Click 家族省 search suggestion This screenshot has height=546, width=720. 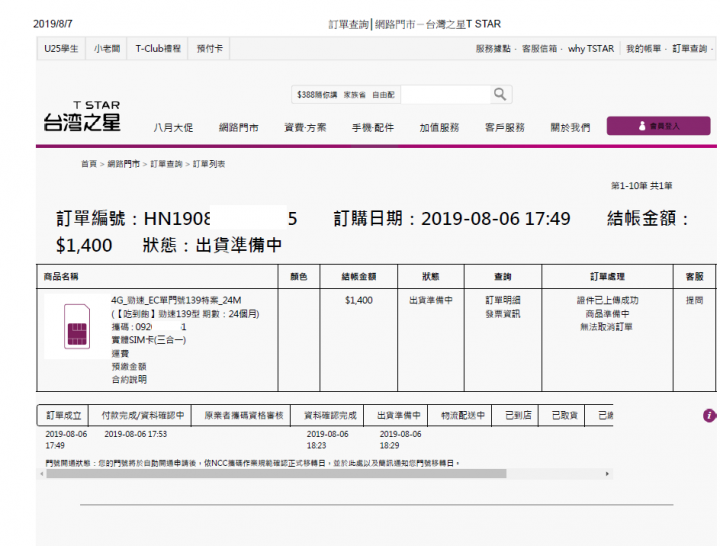click(x=354, y=95)
